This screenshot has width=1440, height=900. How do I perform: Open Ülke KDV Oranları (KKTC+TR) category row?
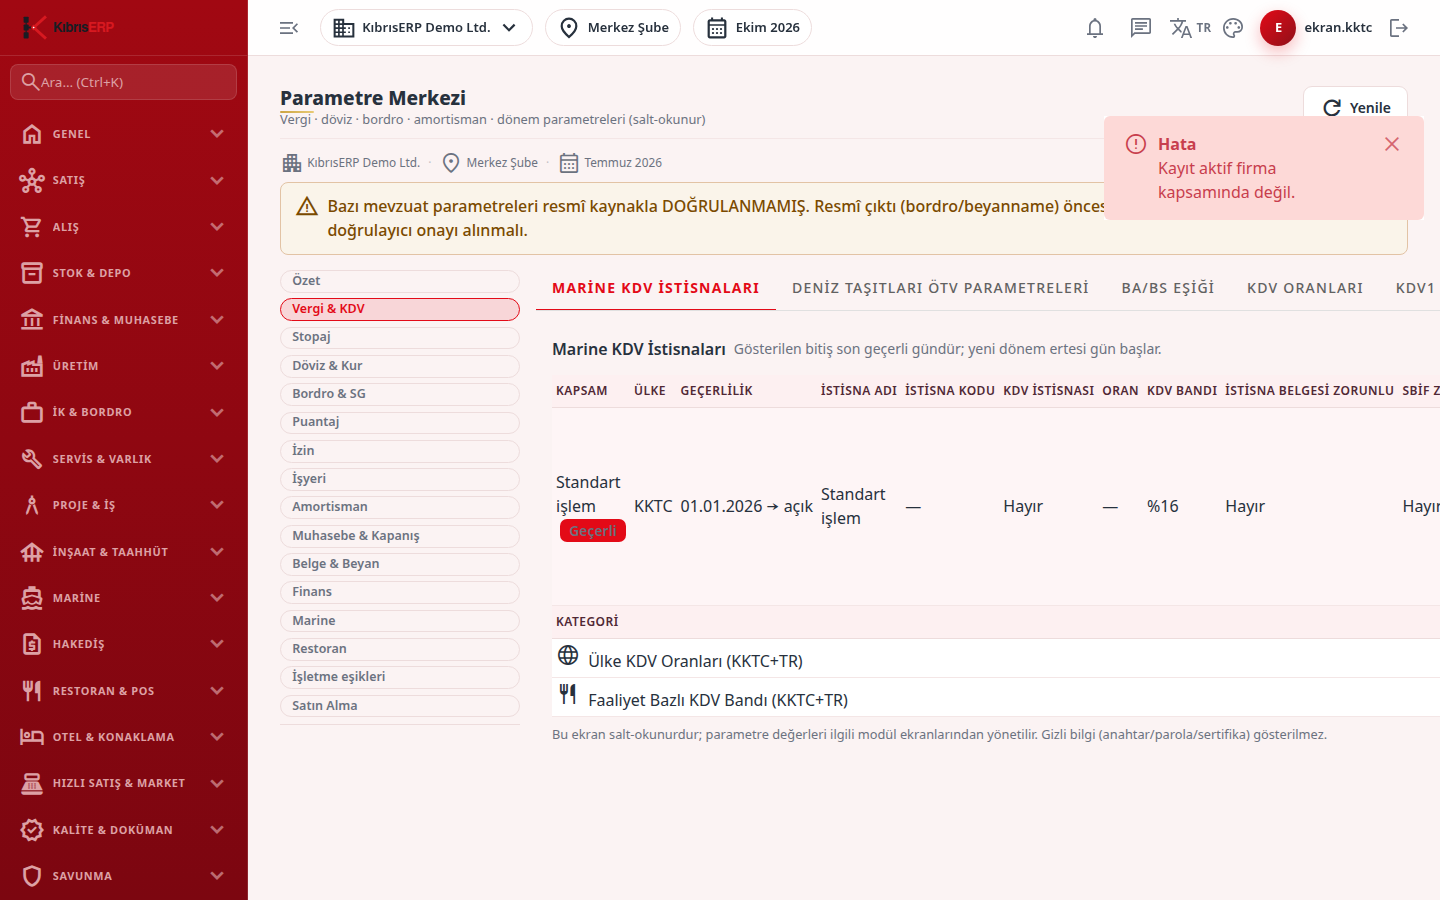[996, 659]
